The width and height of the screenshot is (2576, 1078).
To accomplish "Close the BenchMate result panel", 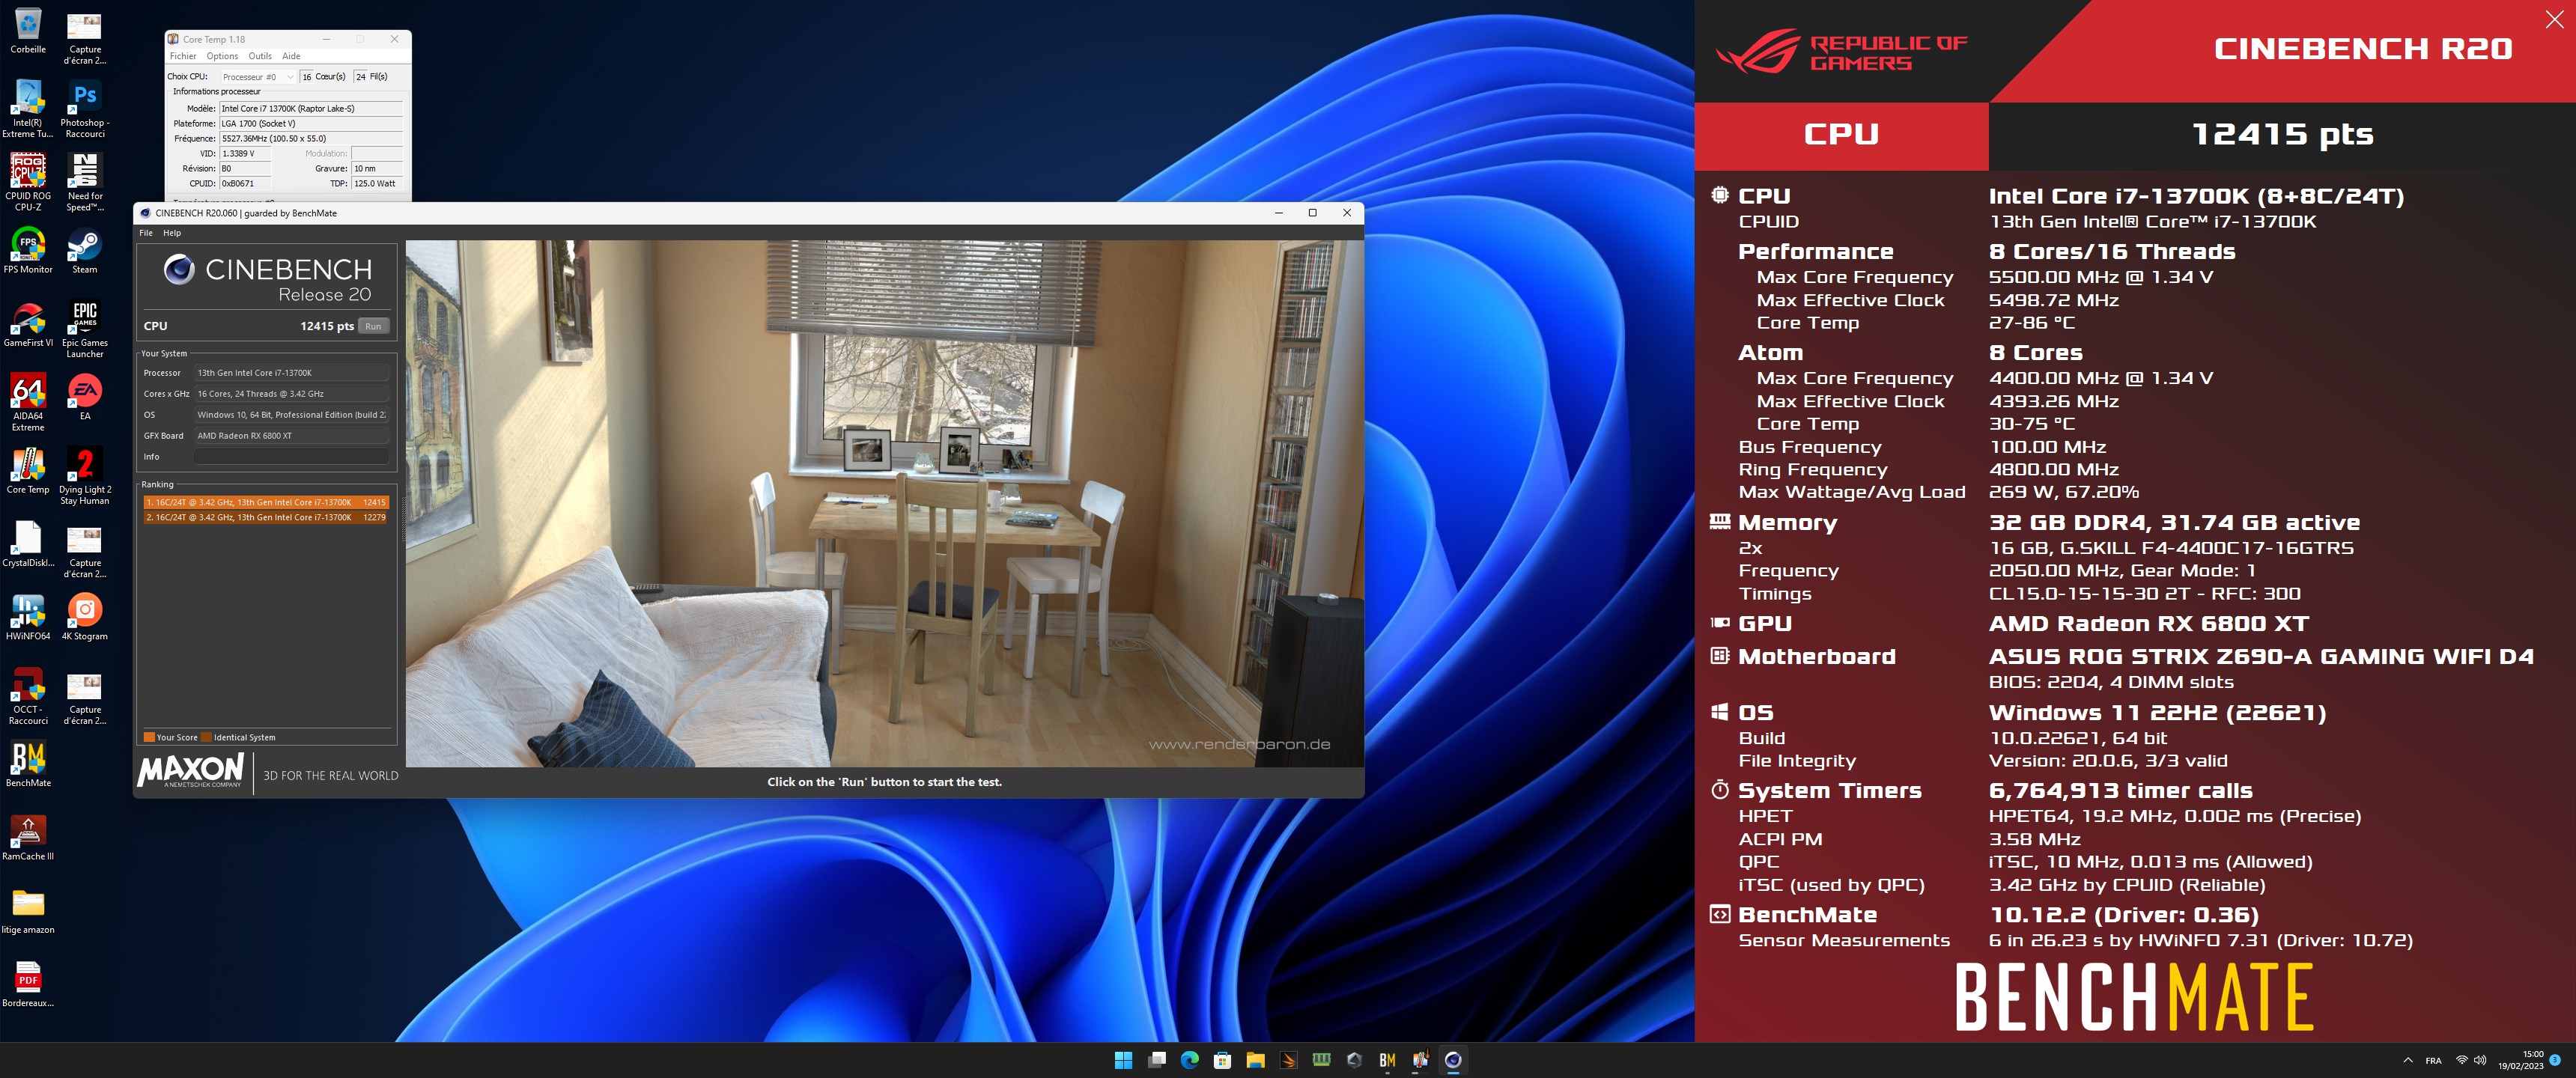I will click(x=2553, y=20).
